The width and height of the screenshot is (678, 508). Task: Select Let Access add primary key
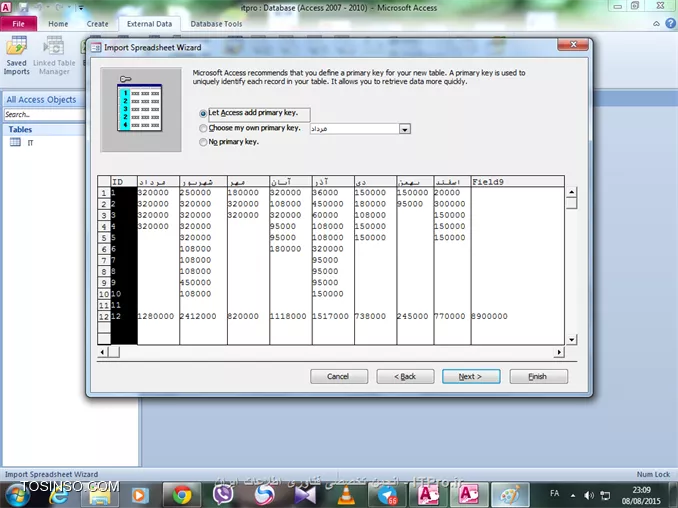[204, 114]
